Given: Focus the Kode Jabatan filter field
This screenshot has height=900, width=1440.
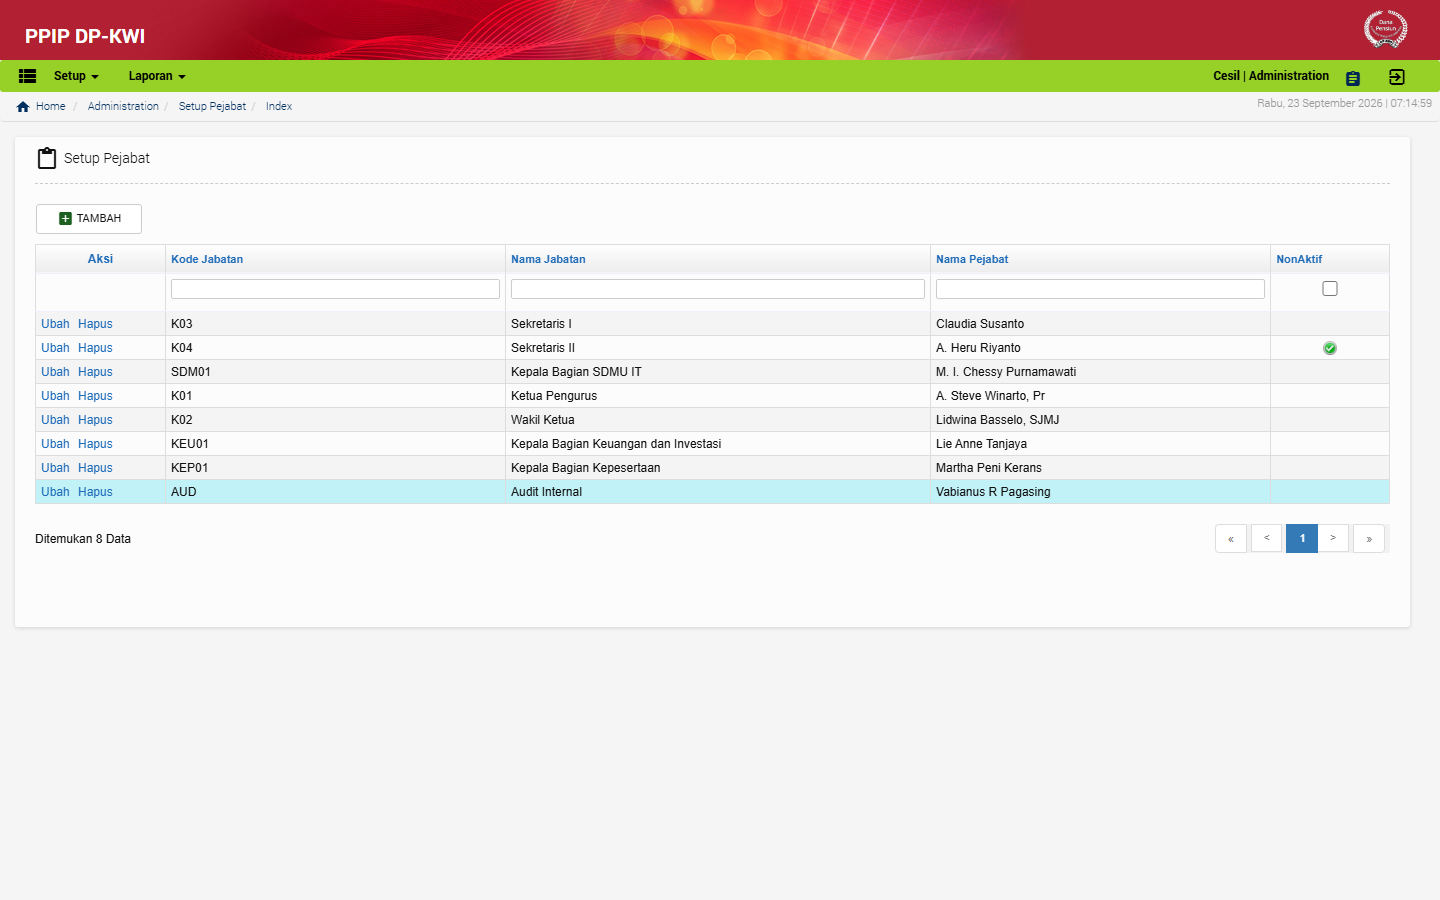Looking at the screenshot, I should tap(335, 289).
